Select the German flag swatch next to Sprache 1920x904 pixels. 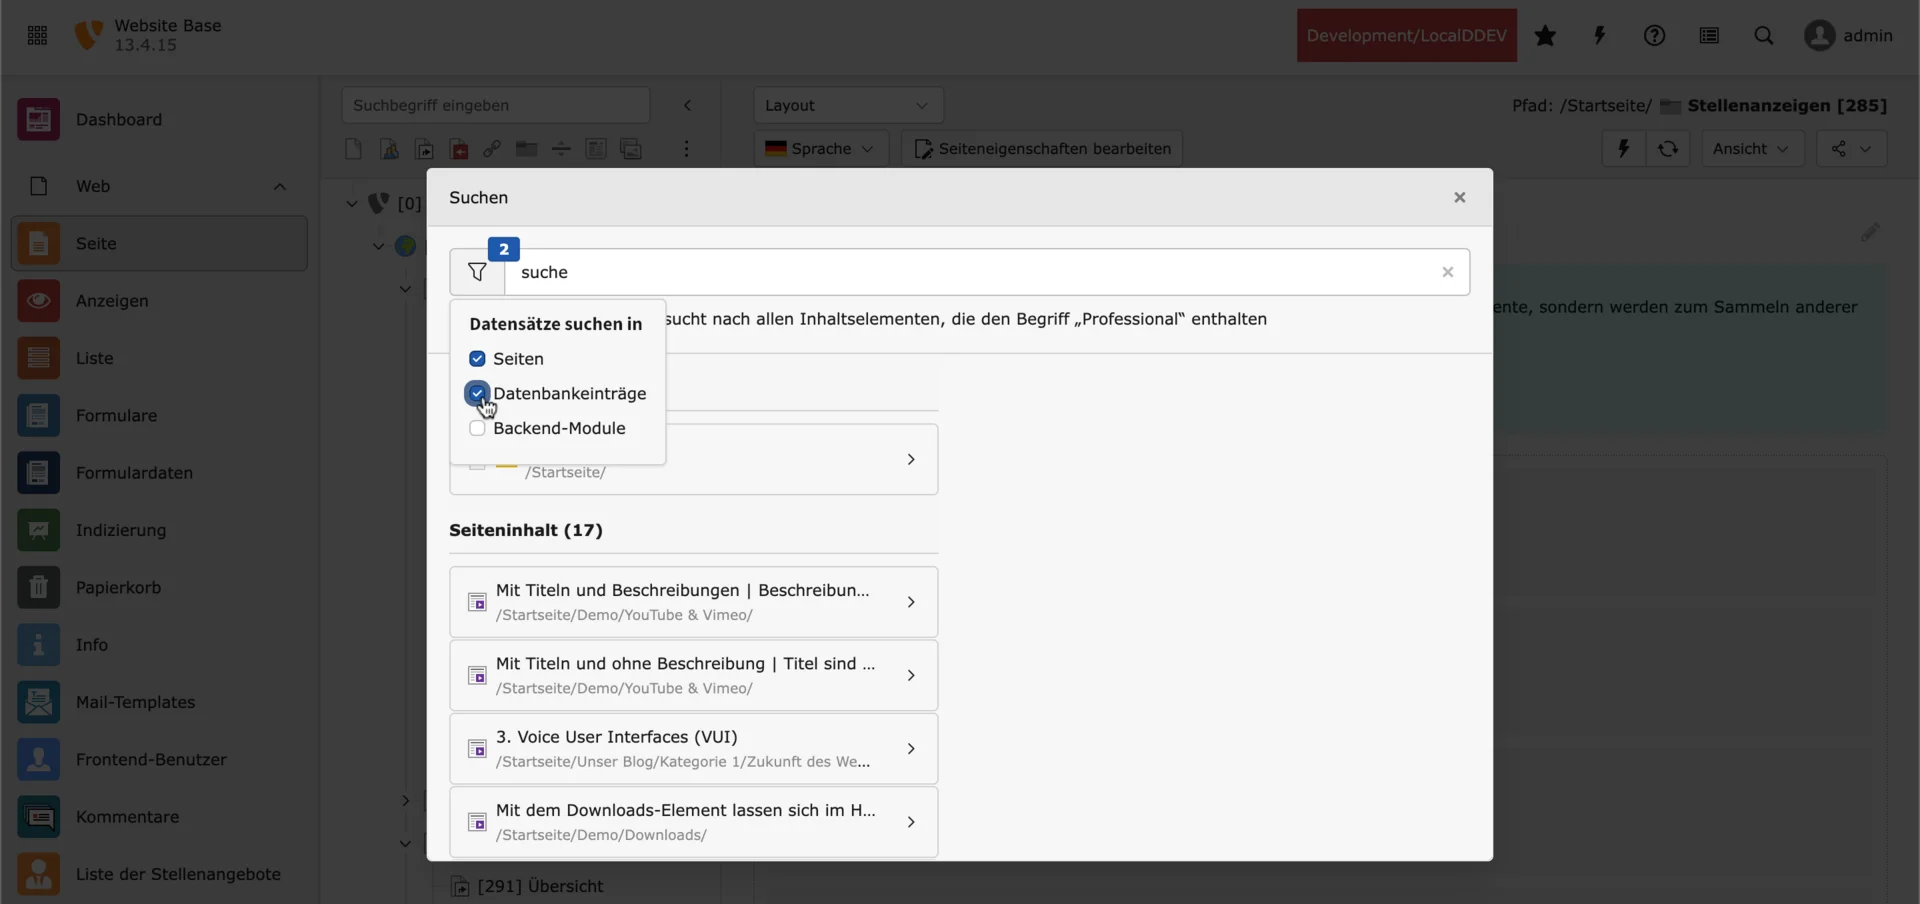point(778,148)
